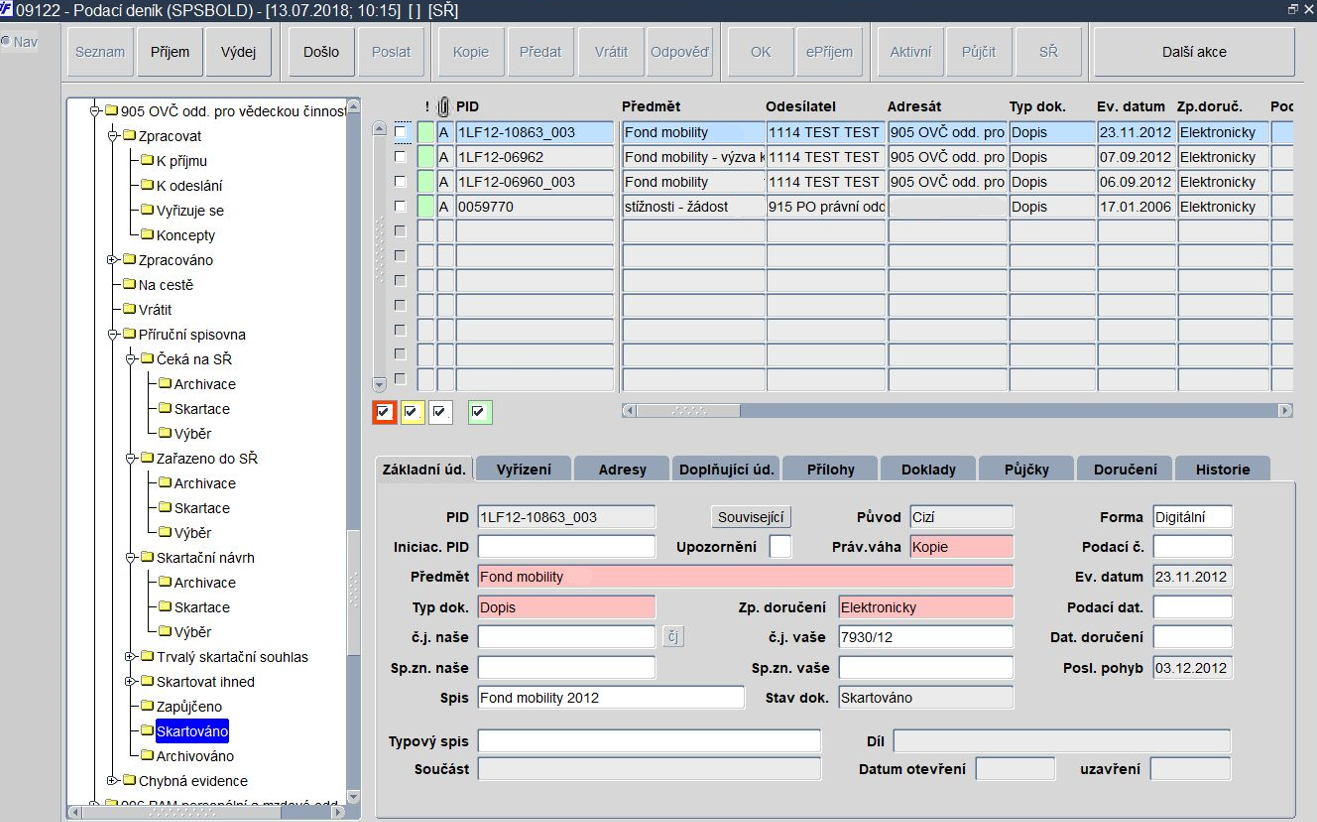Image resolution: width=1317 pixels, height=822 pixels.
Task: Click the Vrátit folder icon in tree
Action: pyautogui.click(x=129, y=310)
